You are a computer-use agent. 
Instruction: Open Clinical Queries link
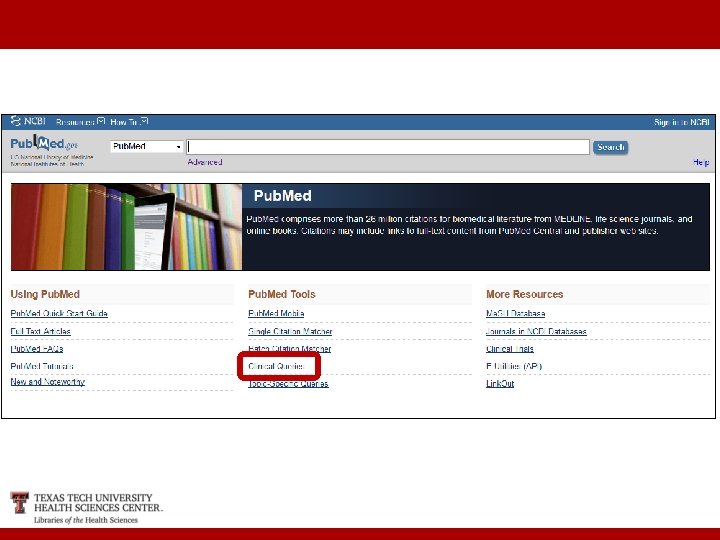[276, 366]
